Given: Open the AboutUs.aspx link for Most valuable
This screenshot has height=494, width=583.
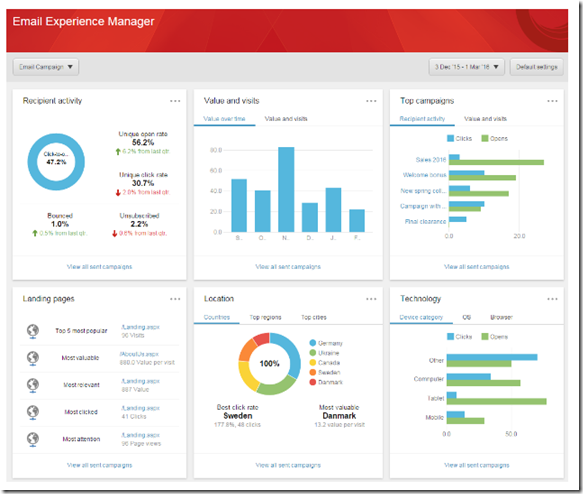Looking at the screenshot, I should tap(139, 354).
